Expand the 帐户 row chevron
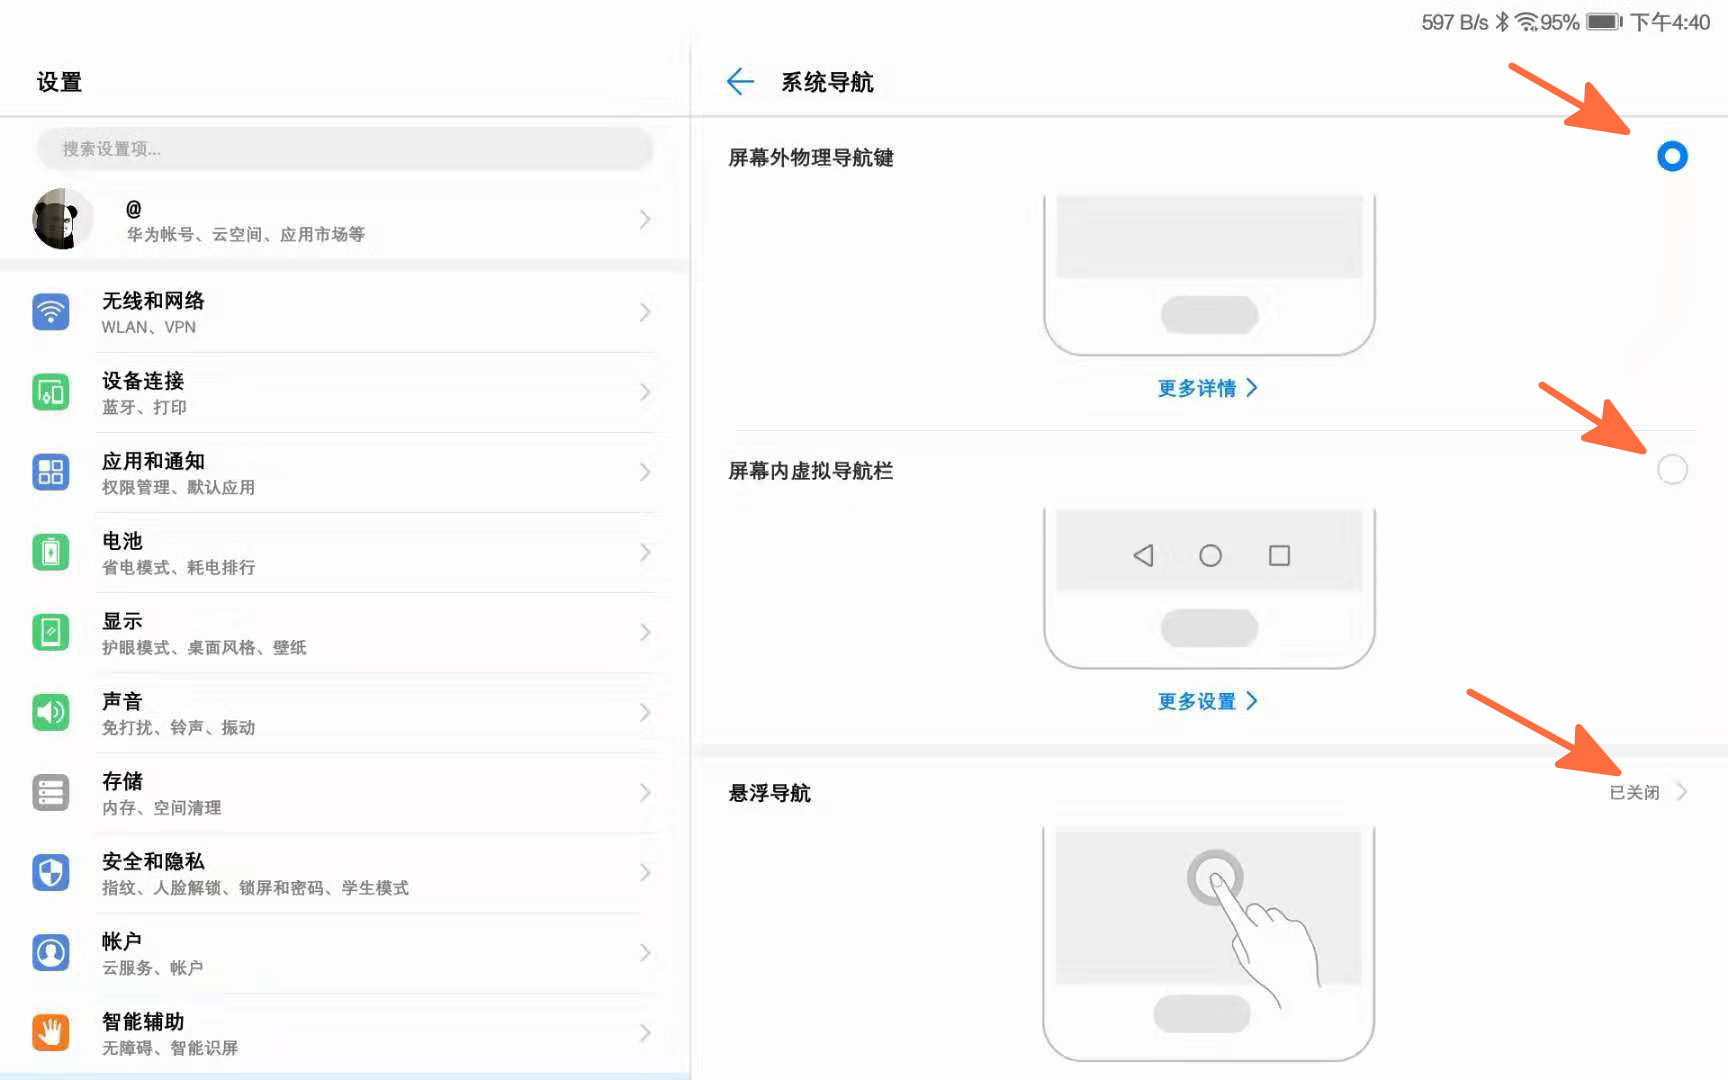The image size is (1728, 1080). point(645,952)
